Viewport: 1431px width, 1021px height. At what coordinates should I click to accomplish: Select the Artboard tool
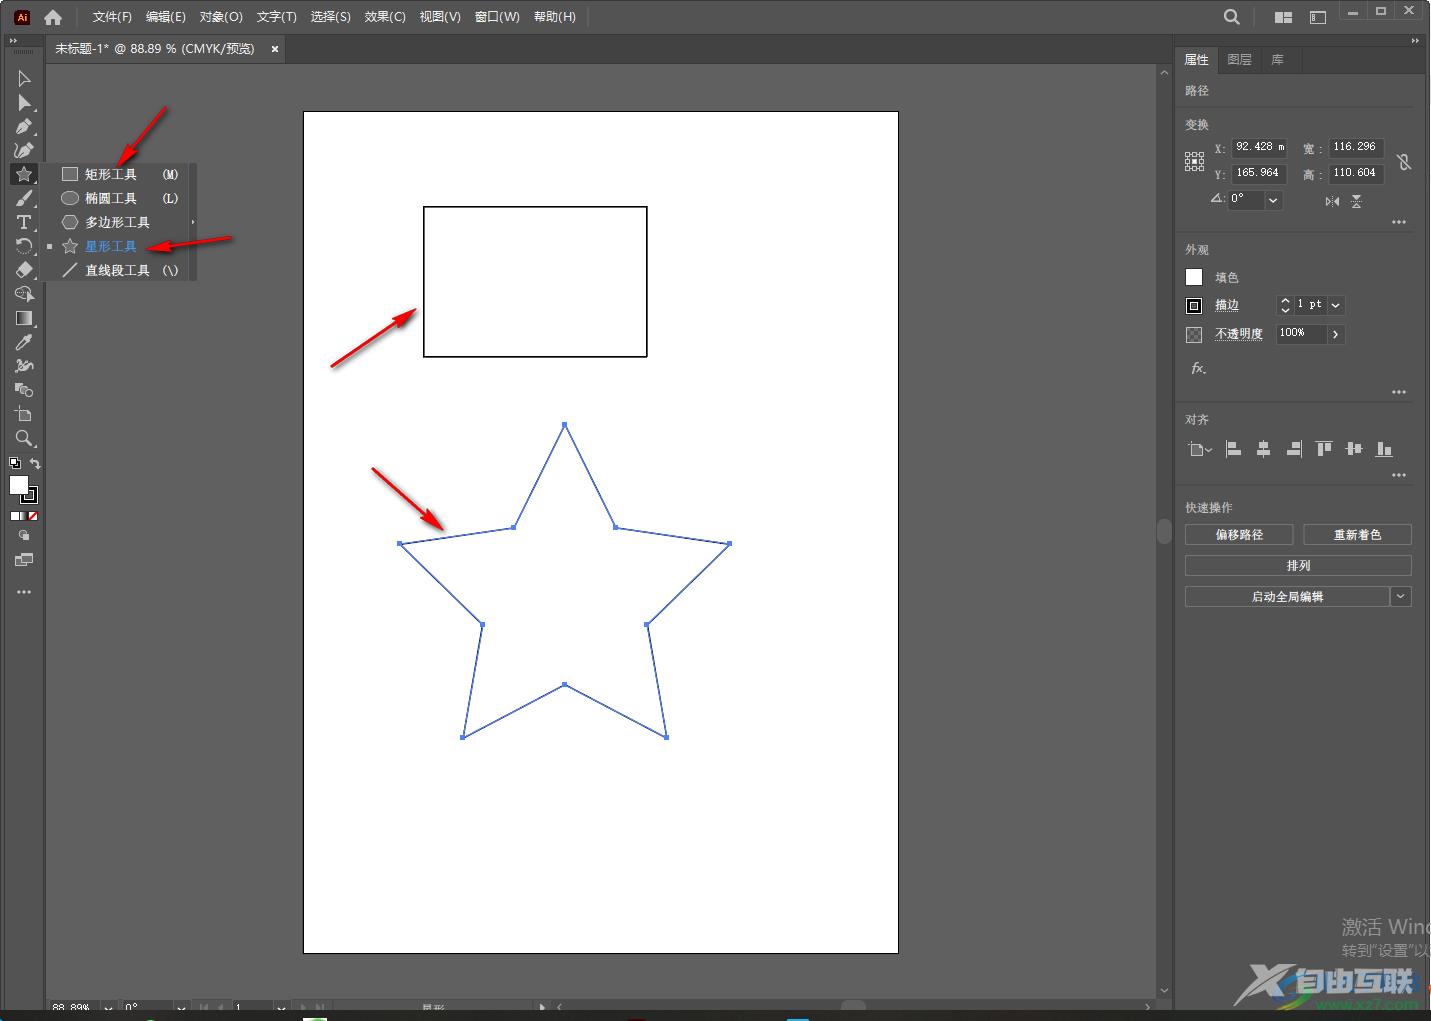pos(24,414)
